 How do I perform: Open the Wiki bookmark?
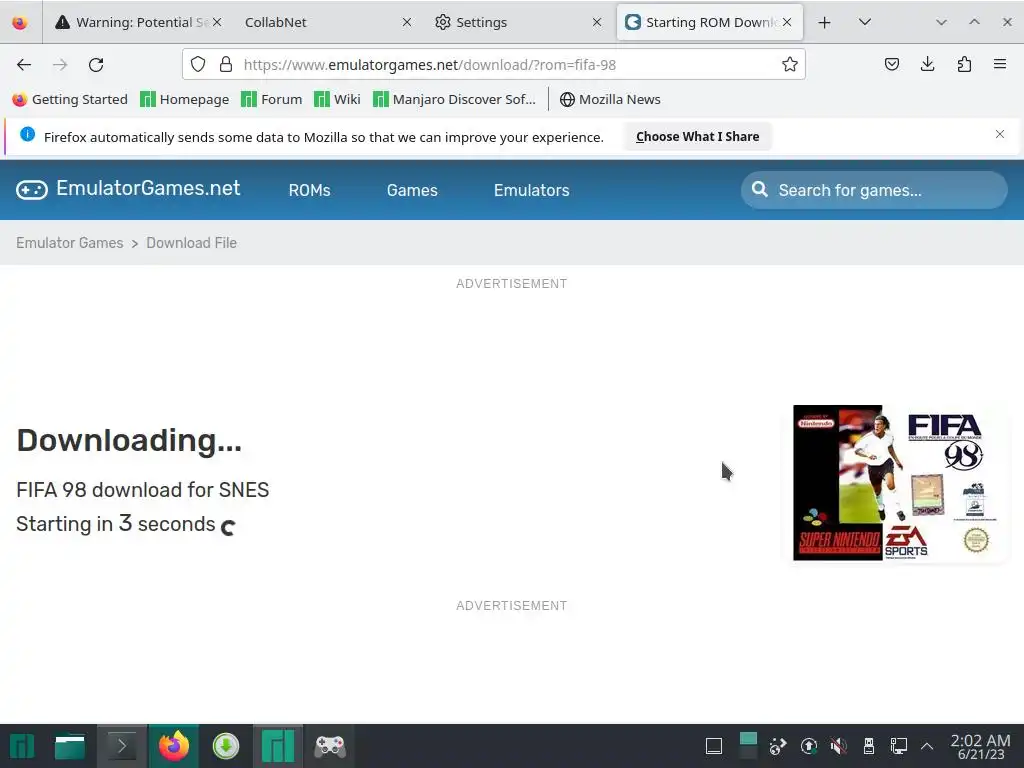[338, 99]
